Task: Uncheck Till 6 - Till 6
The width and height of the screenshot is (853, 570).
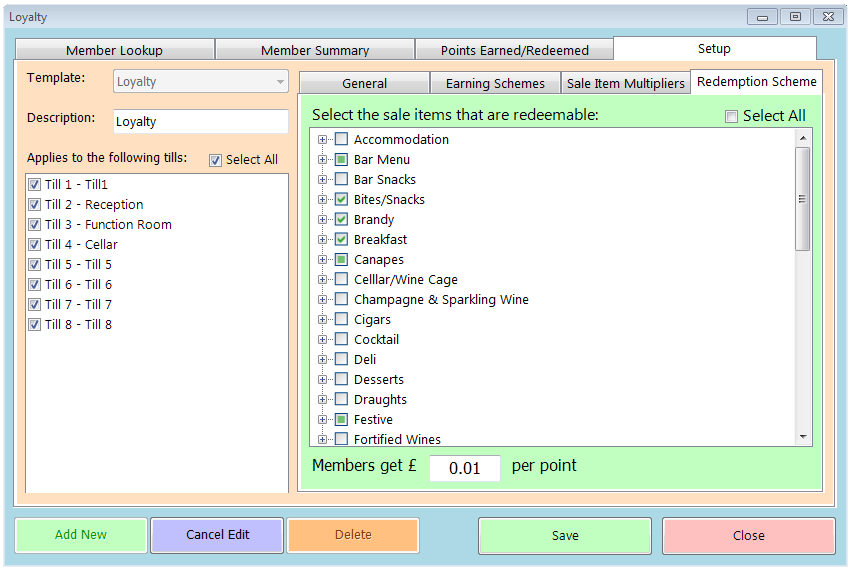Action: coord(34,284)
